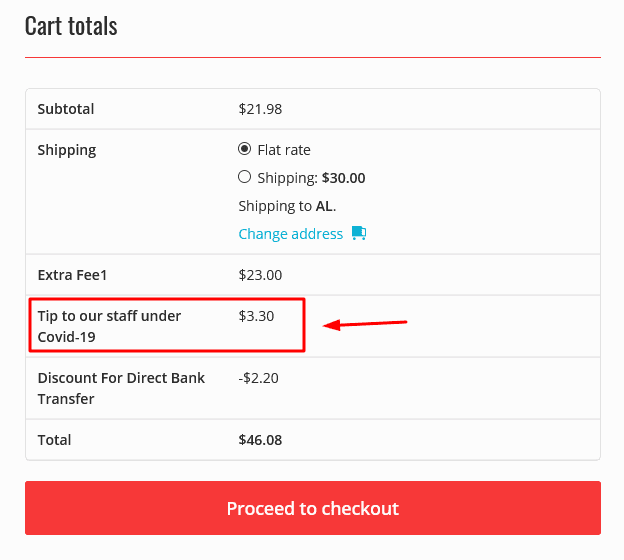
Task: Click the Discount For Direct Bank Transfer label
Action: [121, 388]
